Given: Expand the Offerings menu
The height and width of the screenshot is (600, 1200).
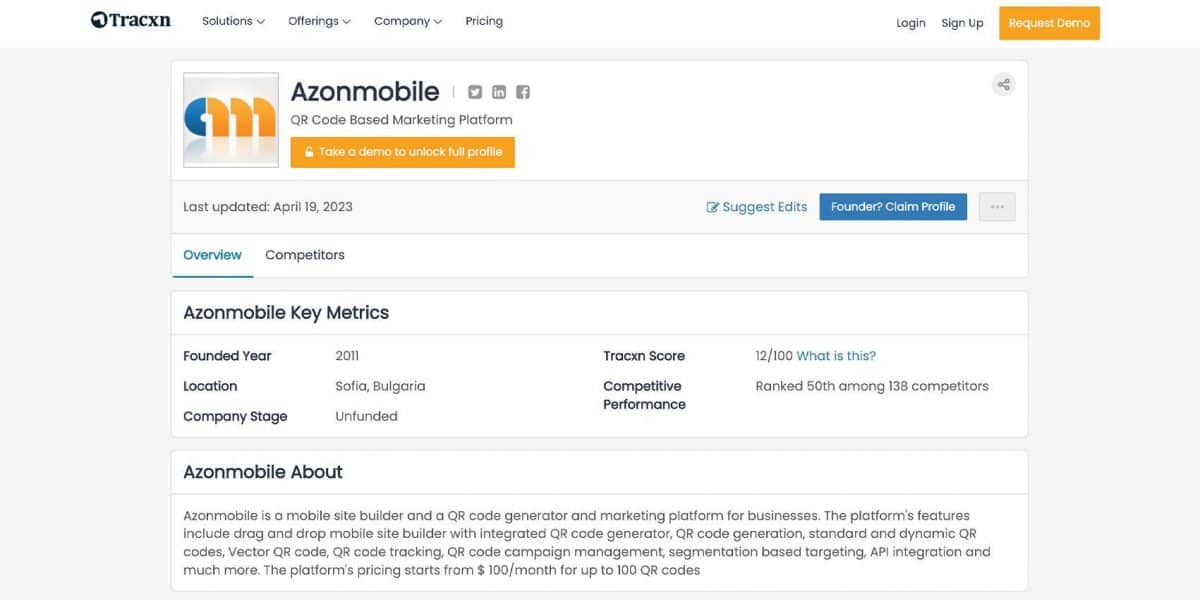Looking at the screenshot, I should [319, 21].
